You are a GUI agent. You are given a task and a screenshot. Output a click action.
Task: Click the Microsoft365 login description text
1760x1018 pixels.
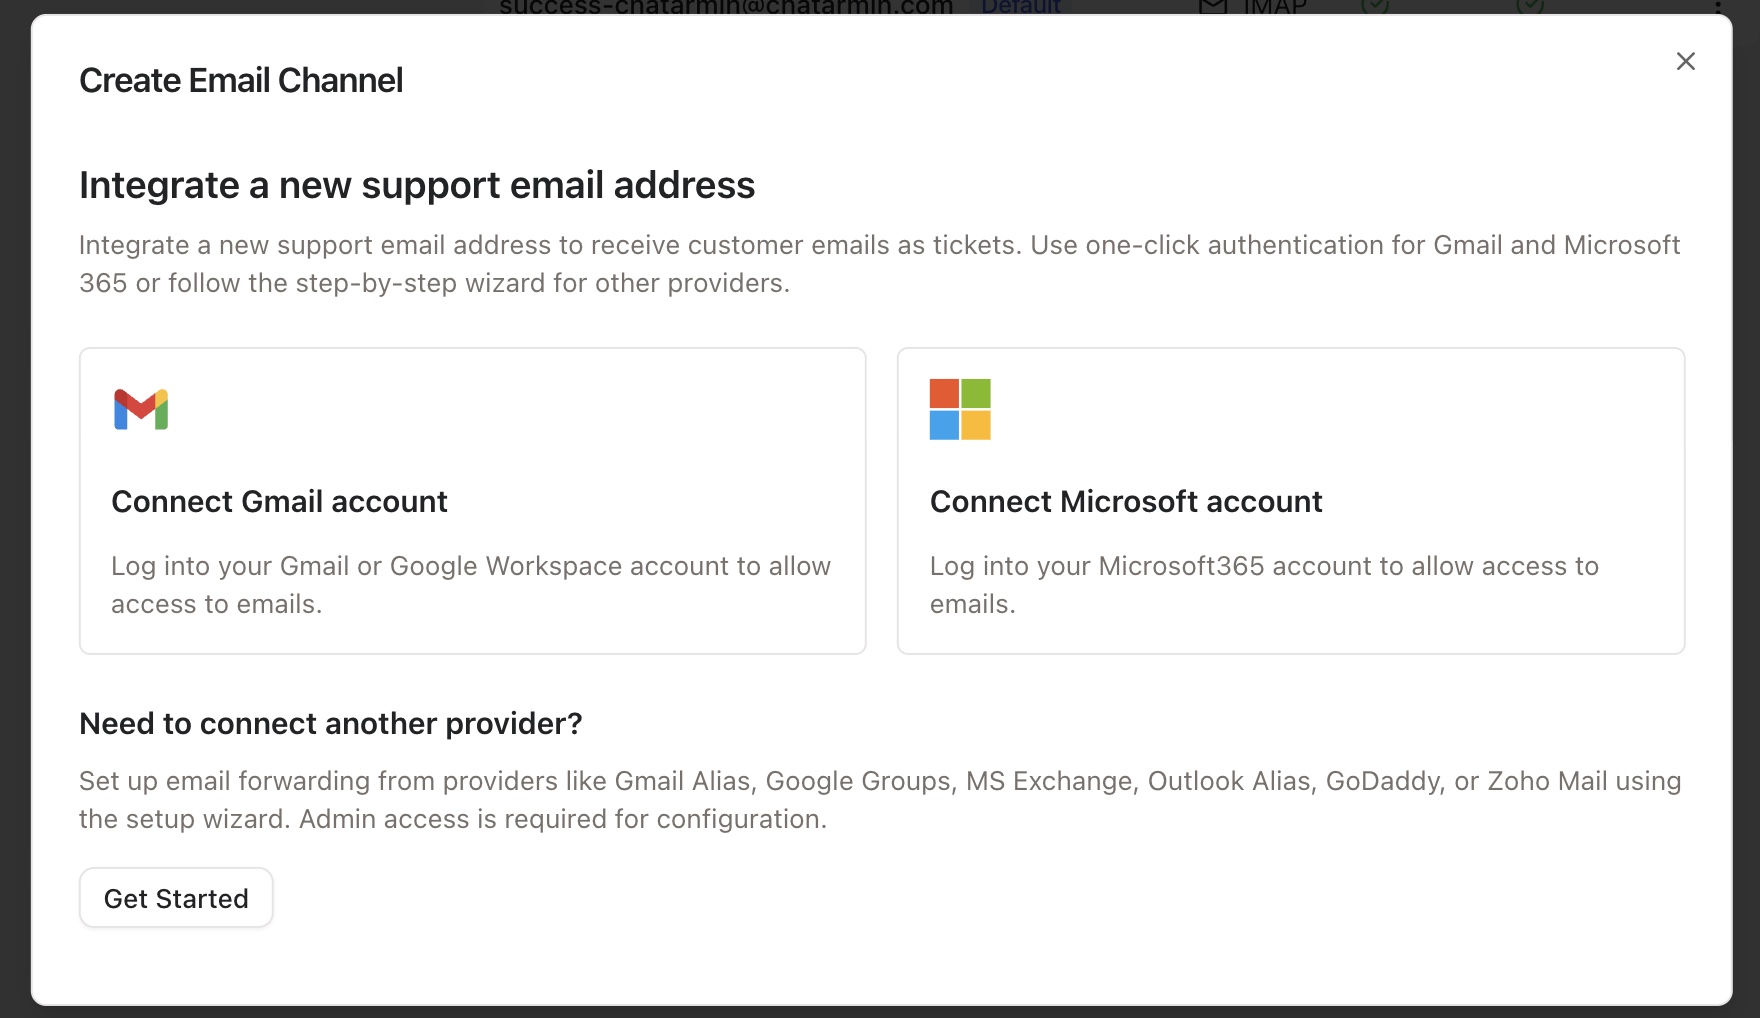1264,585
